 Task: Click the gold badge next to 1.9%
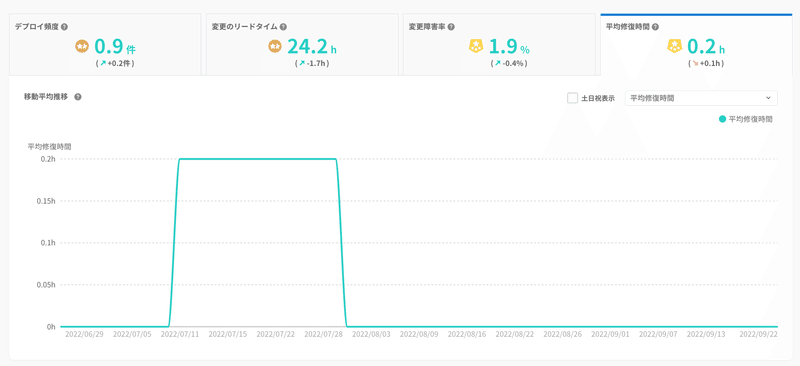[476, 47]
